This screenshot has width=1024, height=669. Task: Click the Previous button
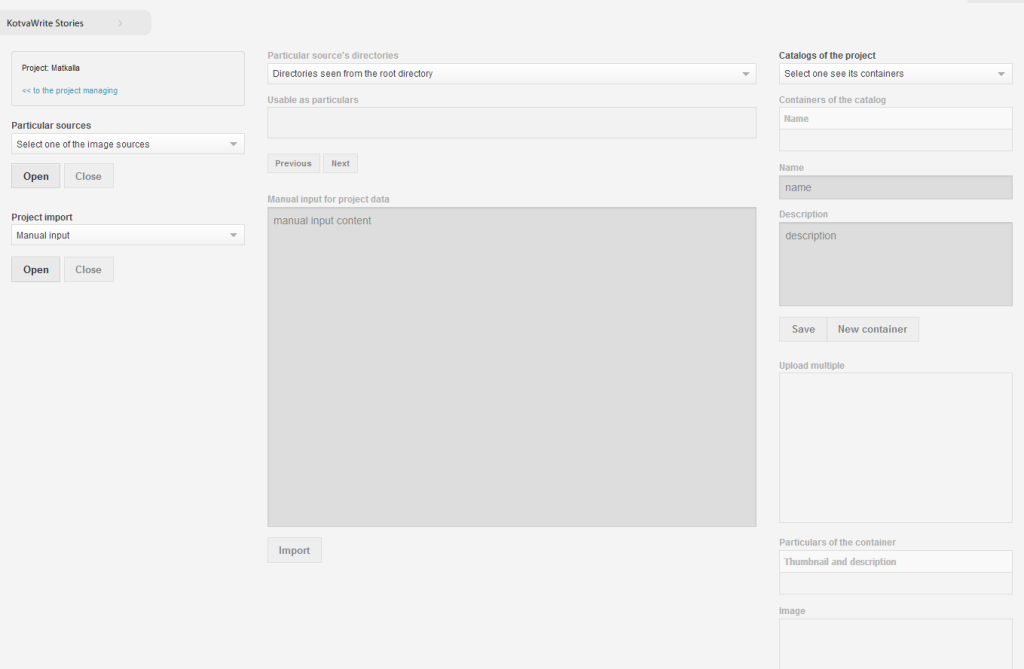[293, 163]
